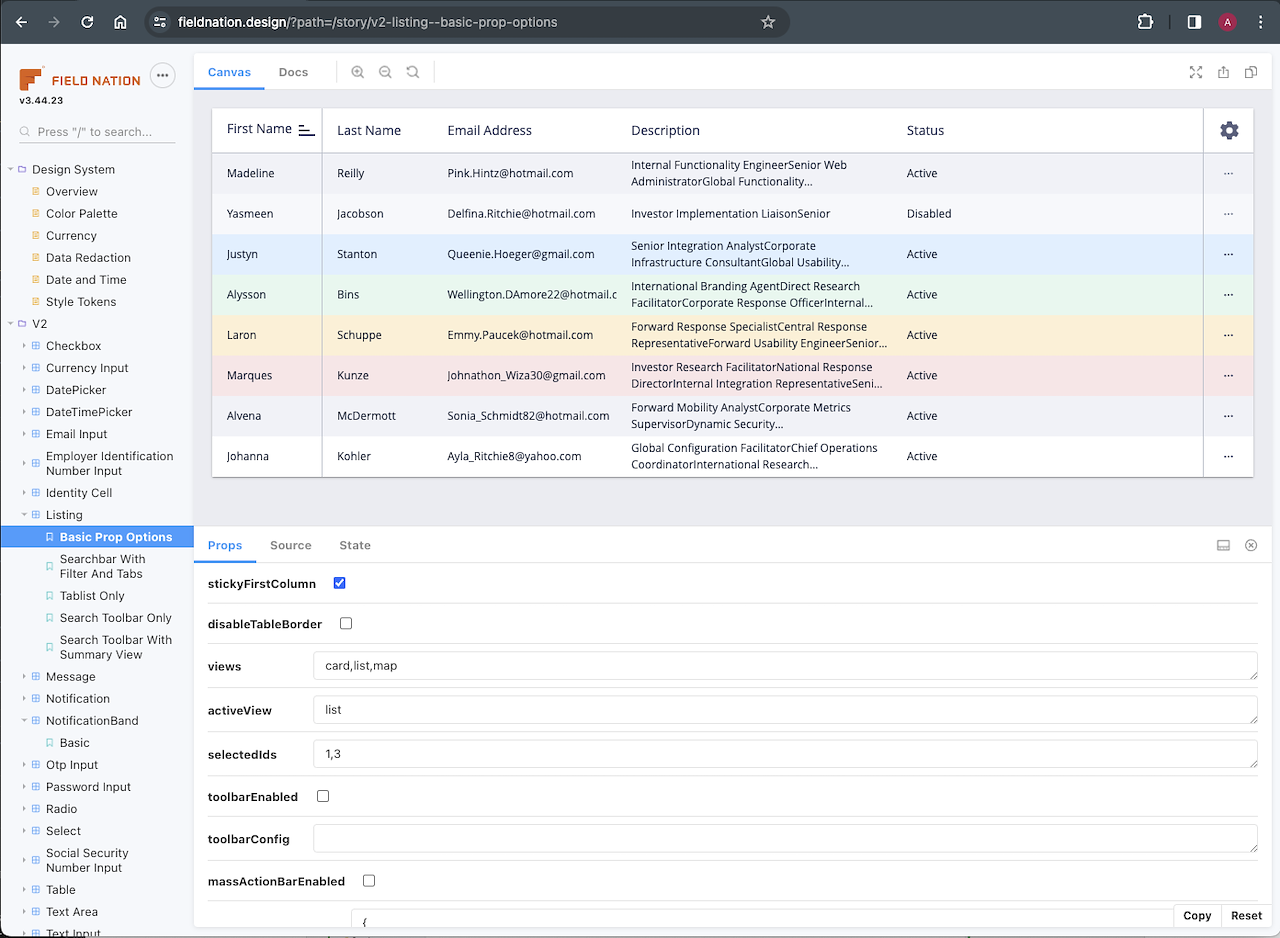
Task: Close the addons panel
Action: click(x=1250, y=545)
